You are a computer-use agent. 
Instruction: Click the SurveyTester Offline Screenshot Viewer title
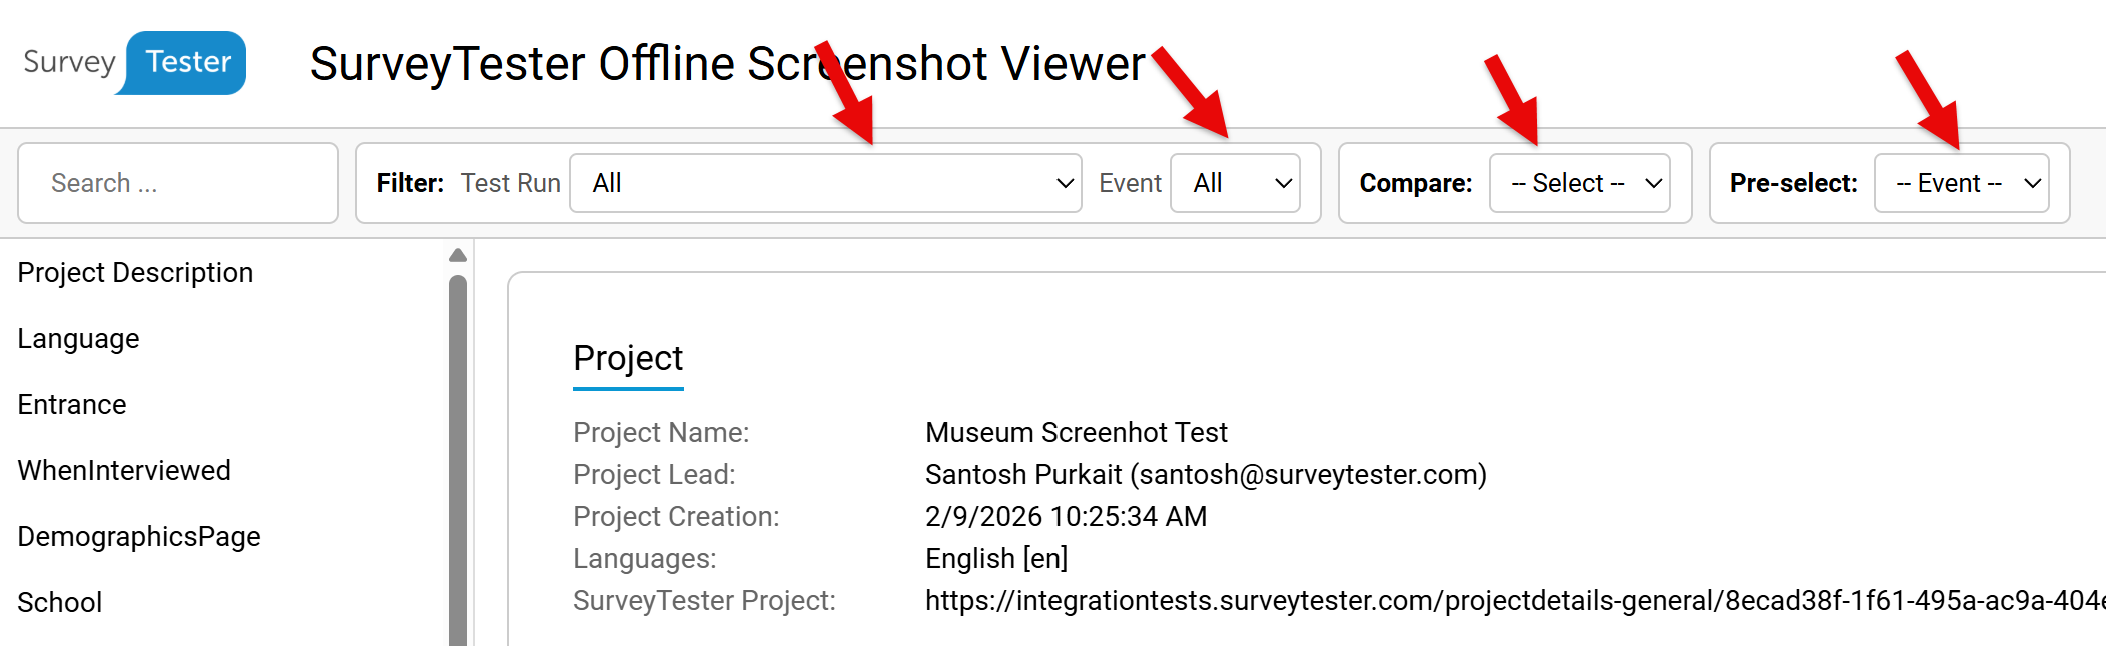pos(727,64)
